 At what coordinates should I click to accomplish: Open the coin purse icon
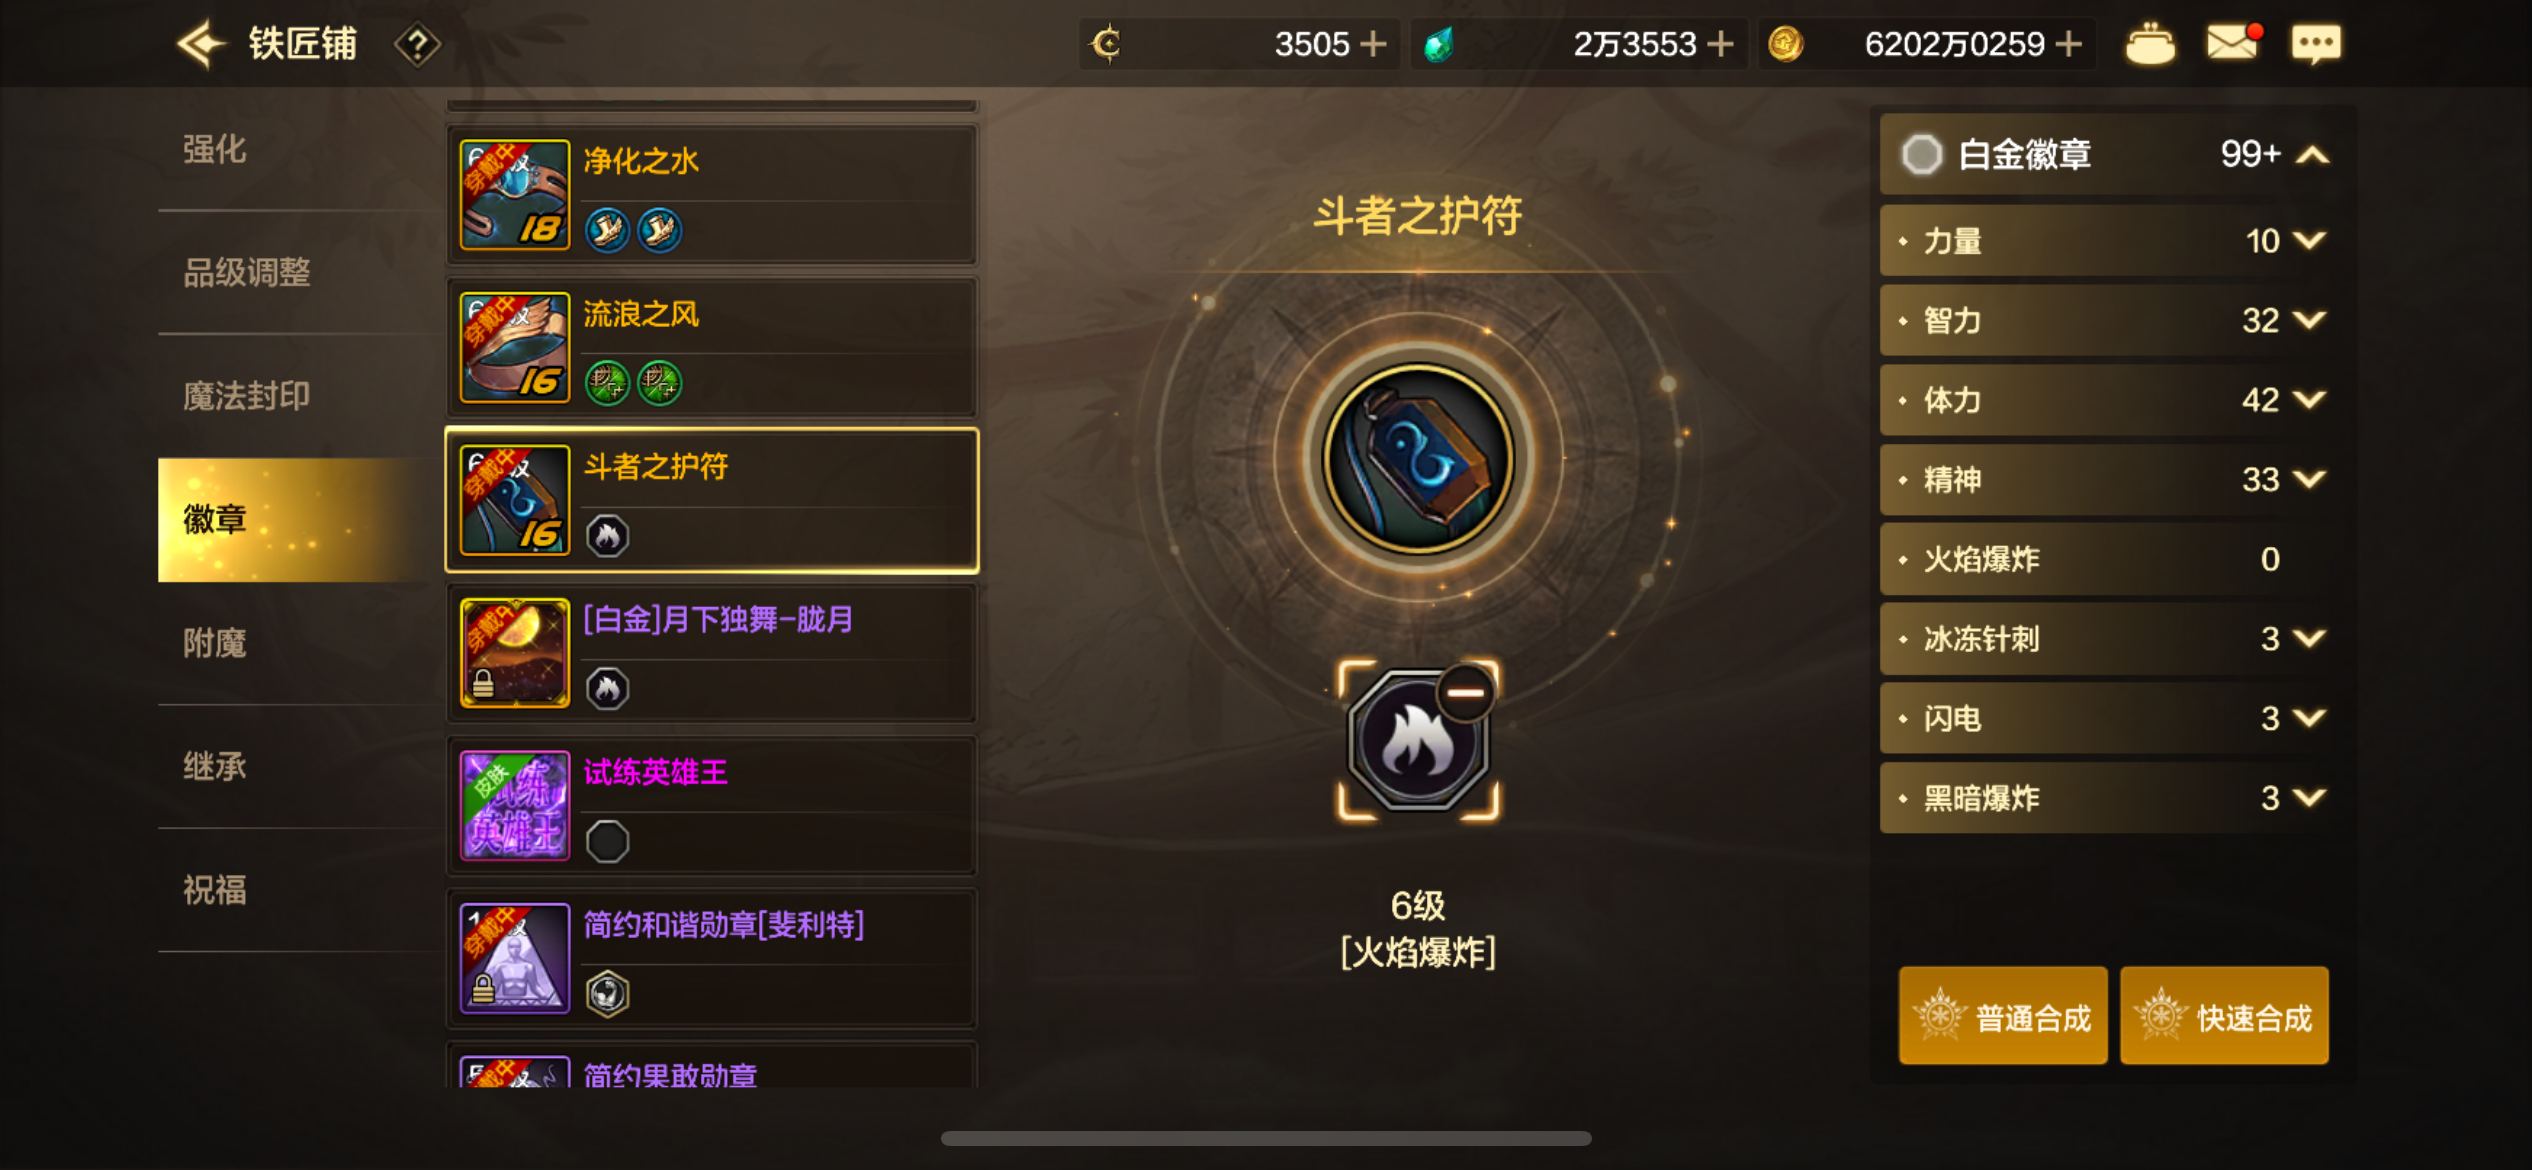(x=2149, y=44)
